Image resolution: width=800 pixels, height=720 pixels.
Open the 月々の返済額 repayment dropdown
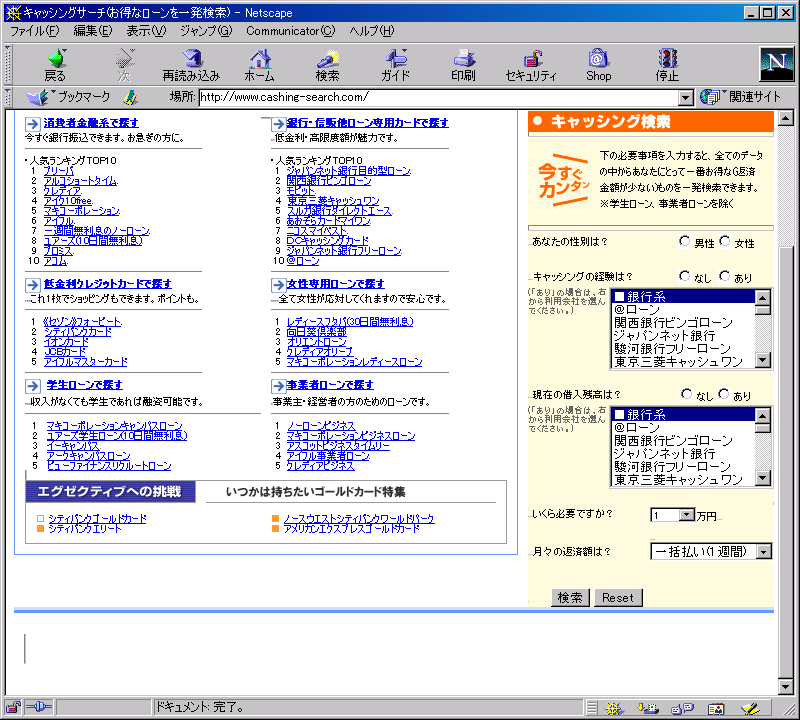[x=763, y=552]
